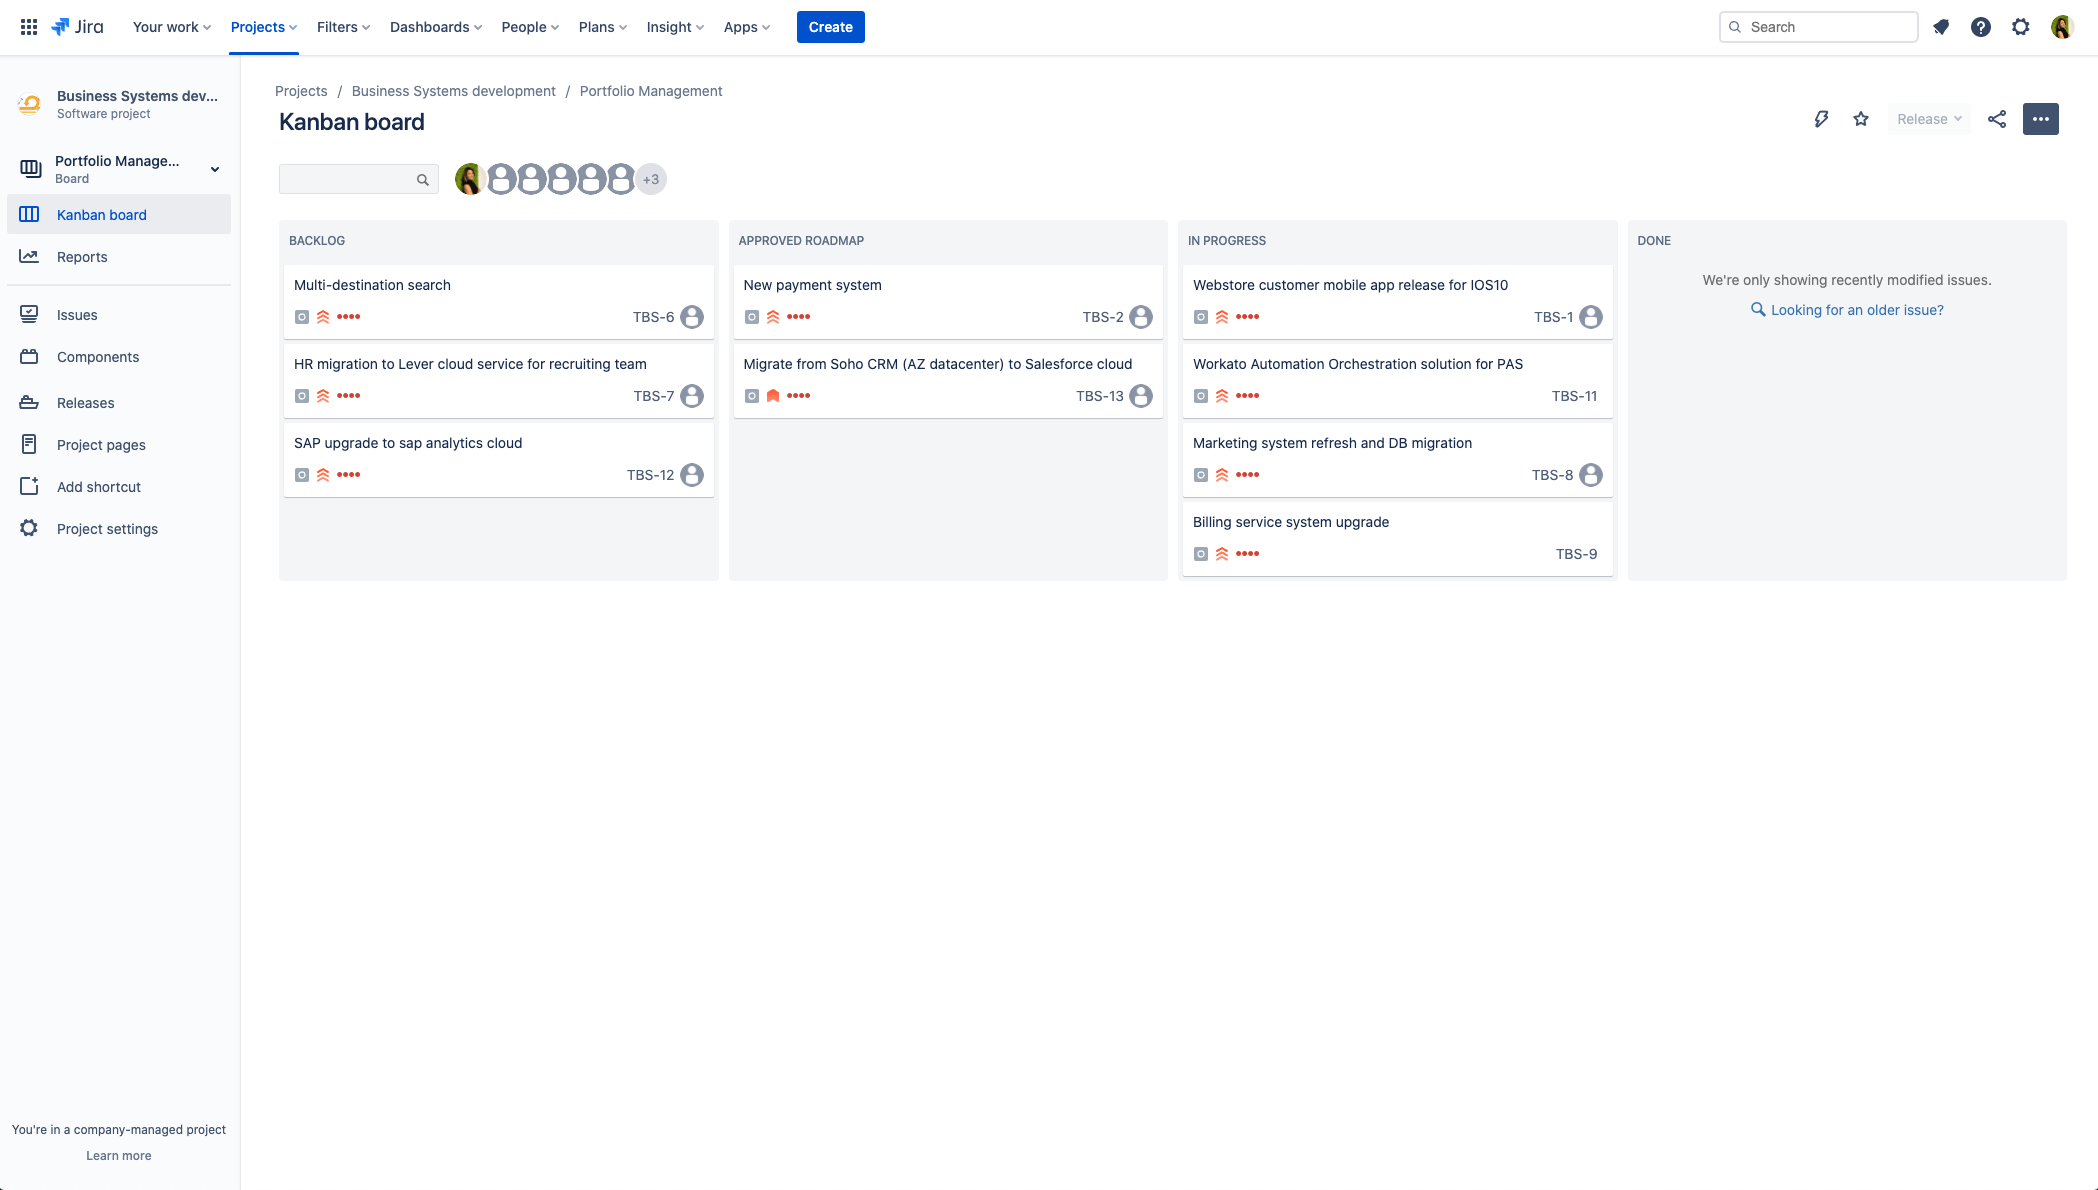Image resolution: width=2098 pixels, height=1190 pixels.
Task: Click the help question mark icon
Action: coord(1980,27)
